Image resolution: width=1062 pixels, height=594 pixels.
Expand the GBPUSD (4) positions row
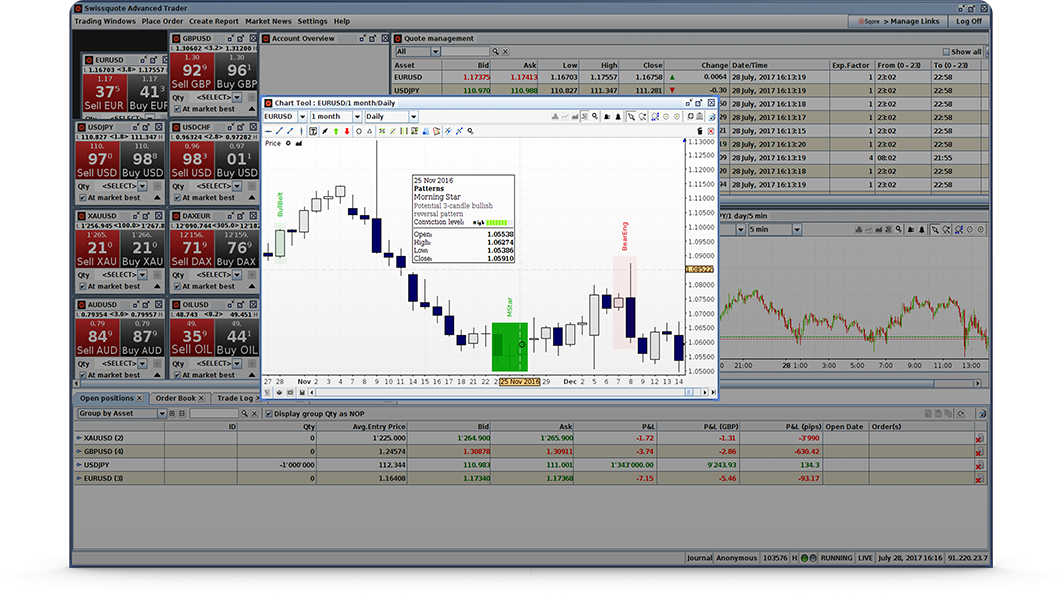pyautogui.click(x=79, y=452)
